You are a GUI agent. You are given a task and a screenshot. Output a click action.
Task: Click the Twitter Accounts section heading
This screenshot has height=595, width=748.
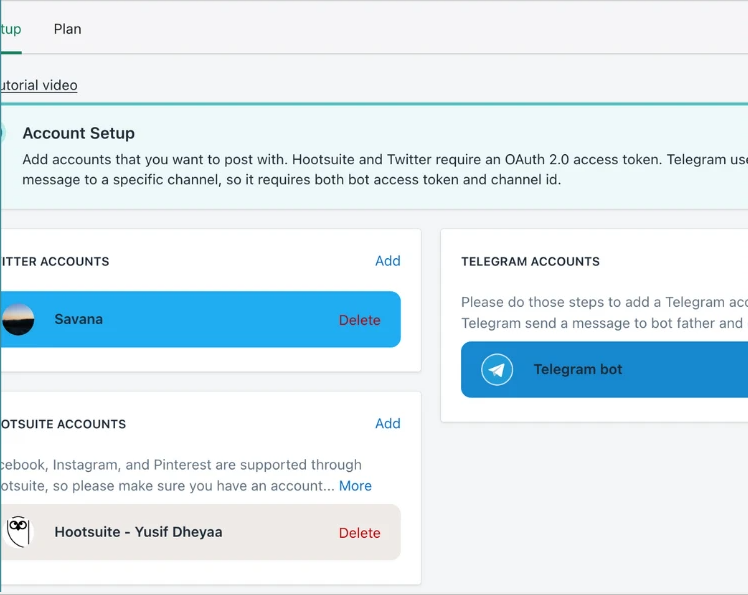(x=55, y=261)
